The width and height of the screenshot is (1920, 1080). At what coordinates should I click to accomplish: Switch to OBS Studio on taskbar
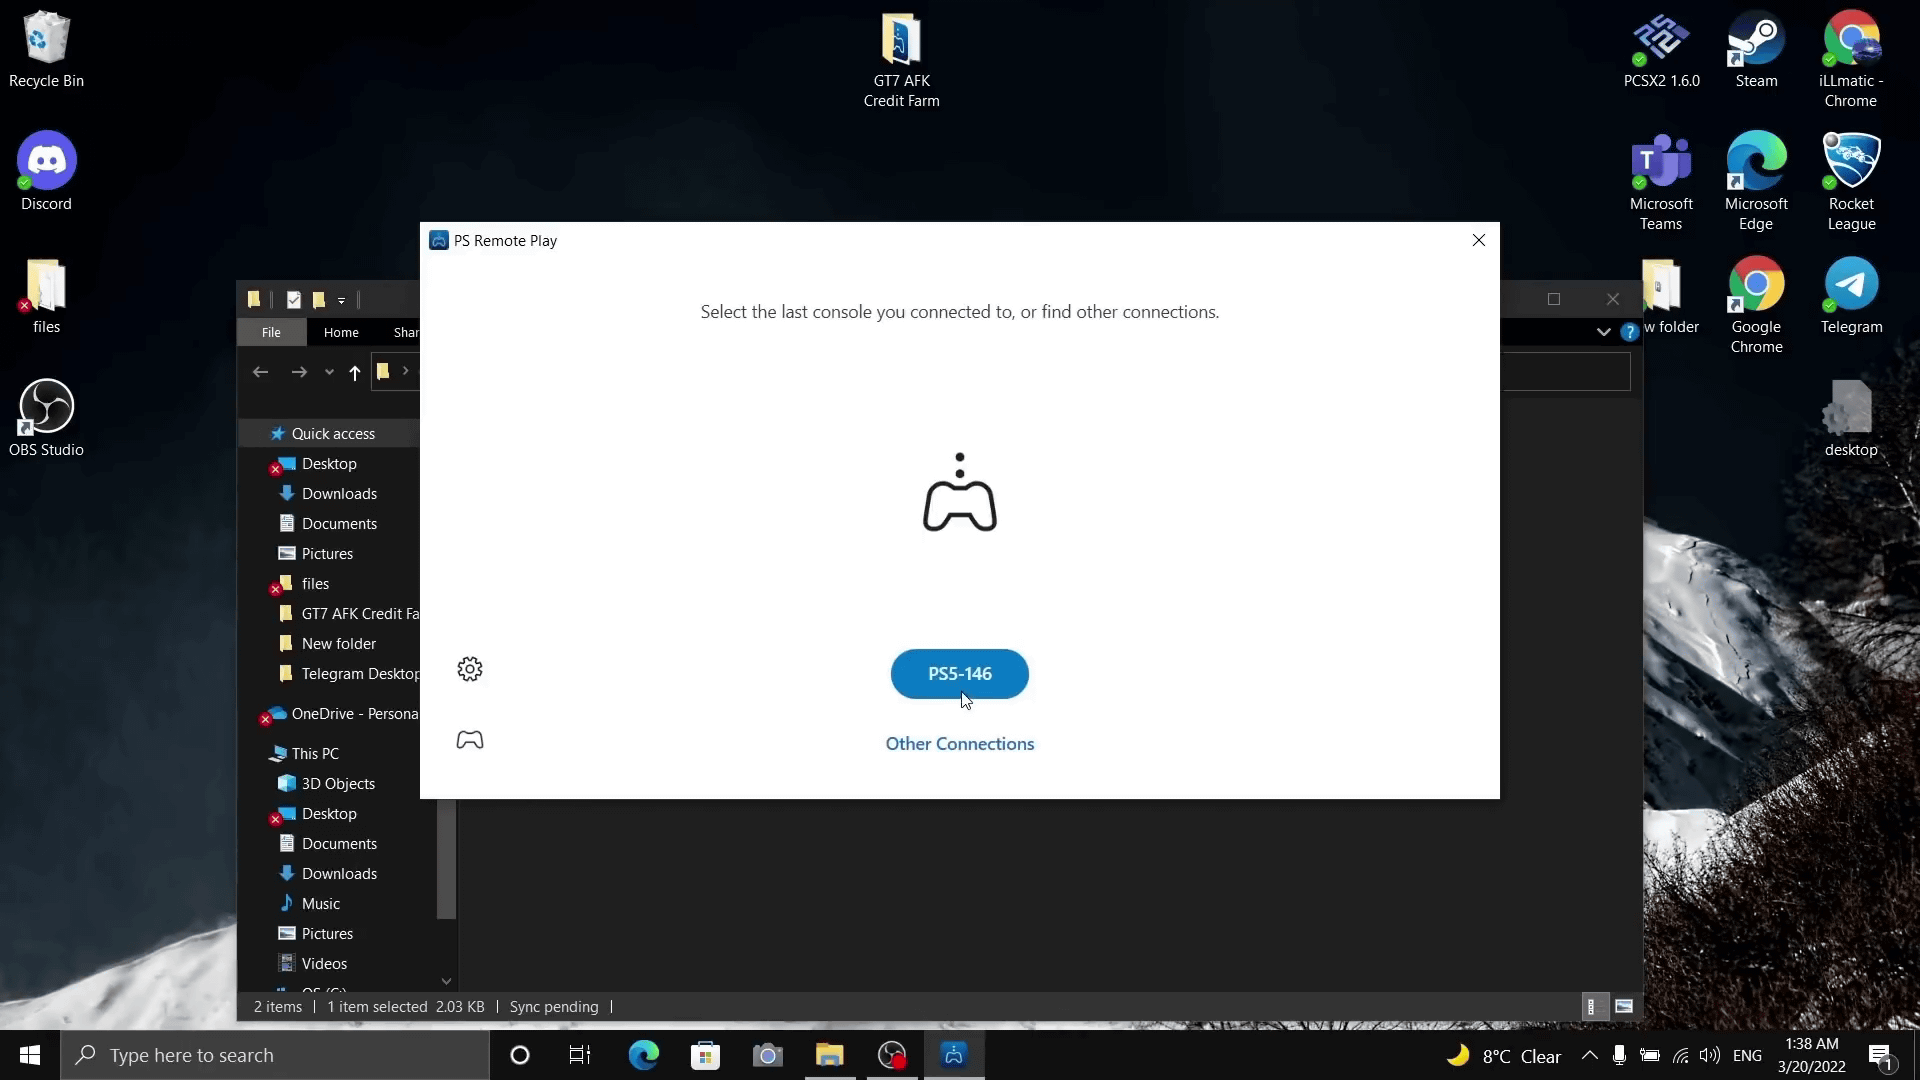[x=891, y=1055]
